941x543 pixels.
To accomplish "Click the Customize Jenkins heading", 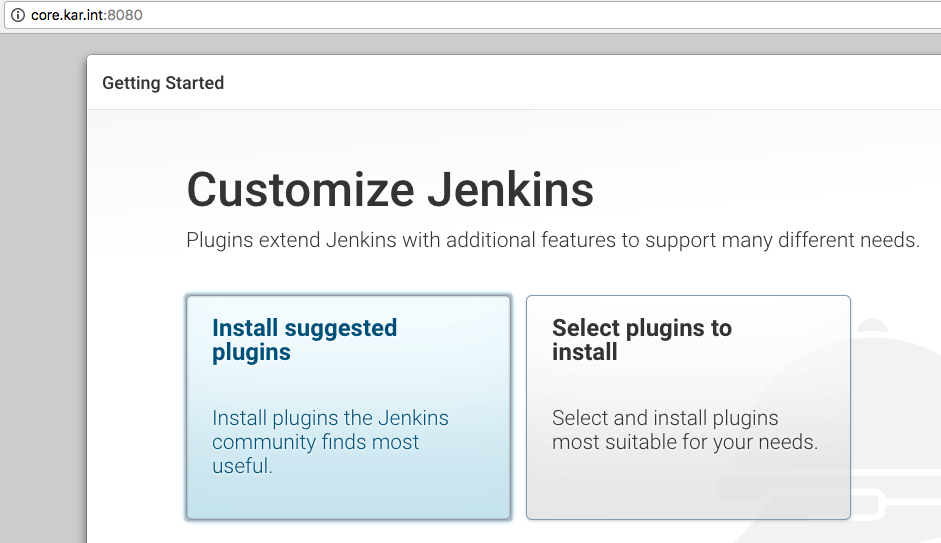I will click(390, 190).
